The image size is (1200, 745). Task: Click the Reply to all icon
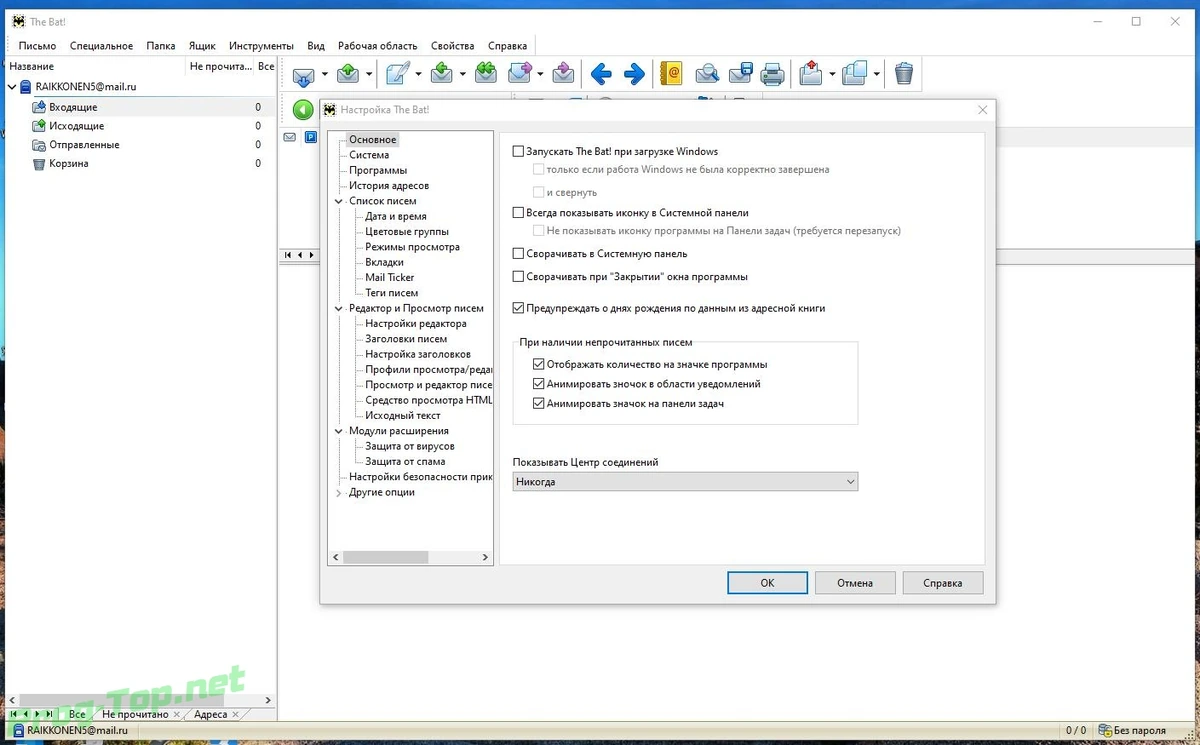(x=486, y=73)
